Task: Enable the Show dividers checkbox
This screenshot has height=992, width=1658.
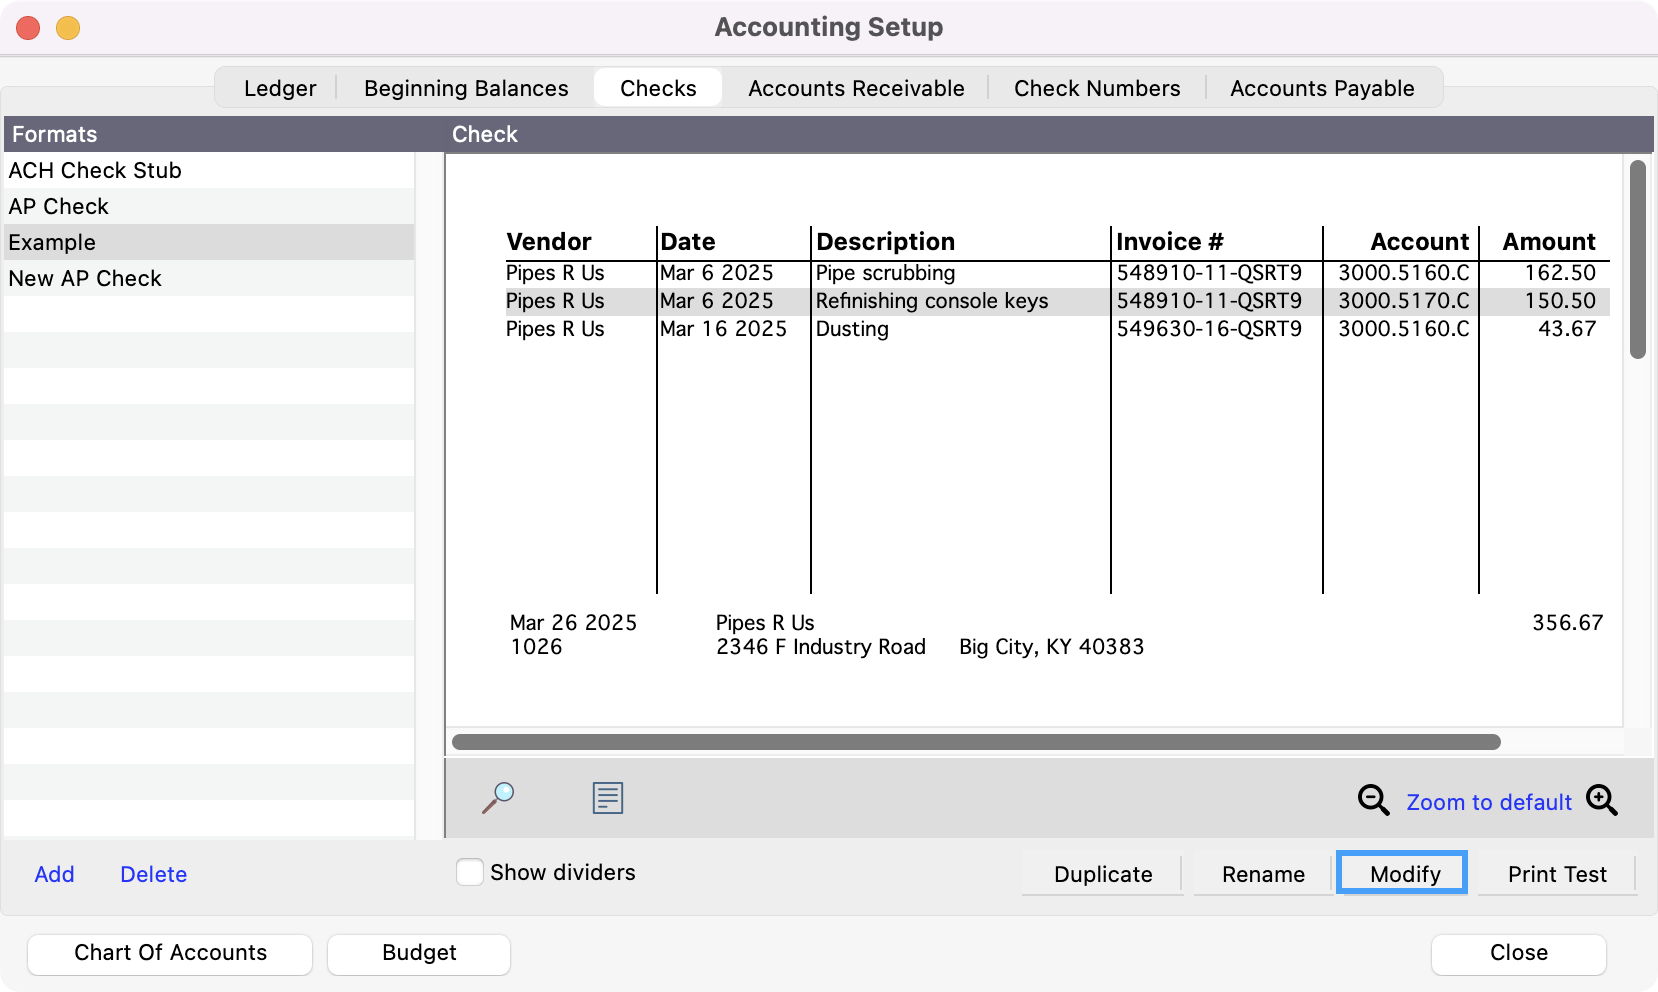Action: coord(470,872)
